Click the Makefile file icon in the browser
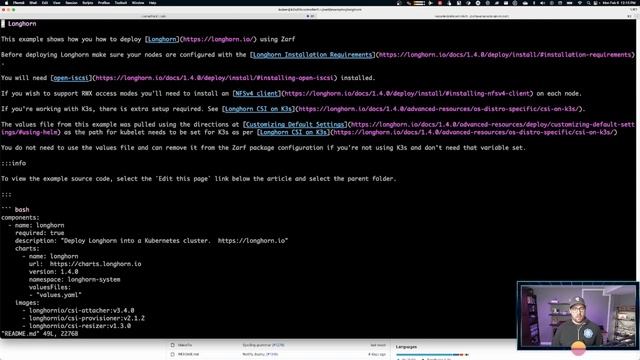The width and height of the screenshot is (640, 360). click(172, 345)
